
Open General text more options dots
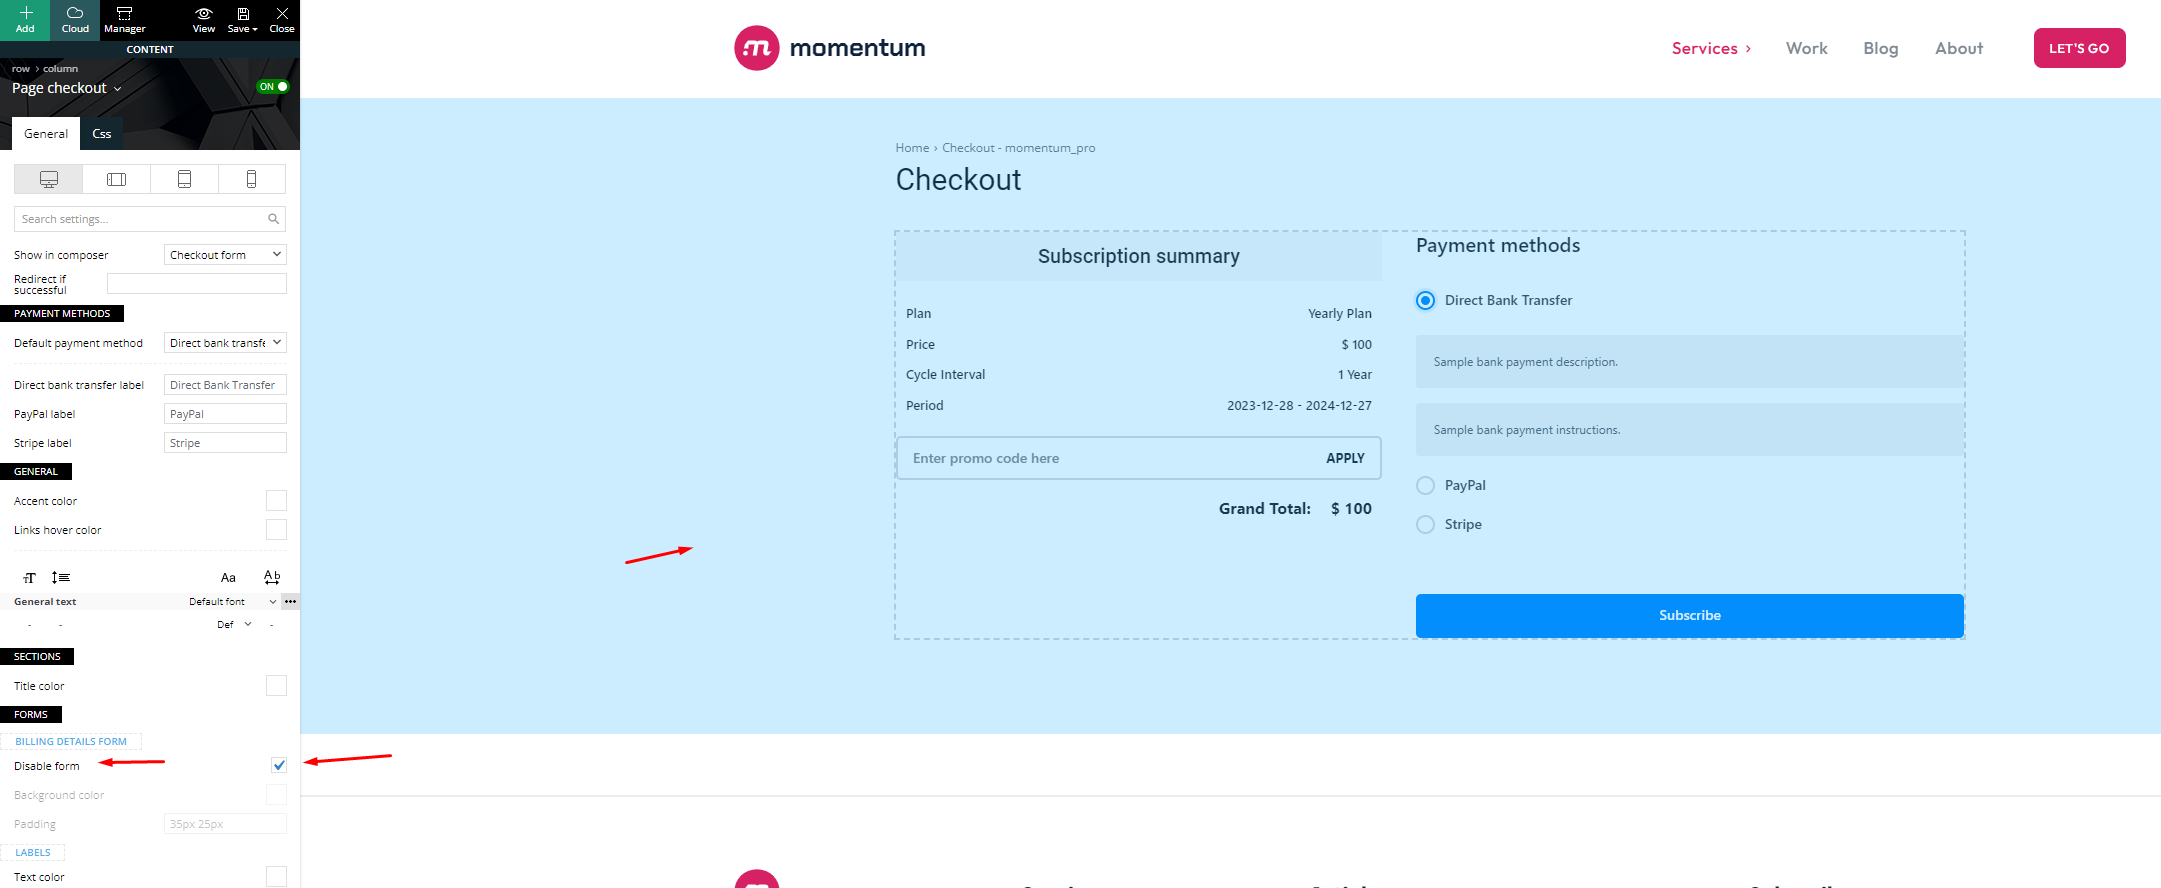(x=290, y=601)
